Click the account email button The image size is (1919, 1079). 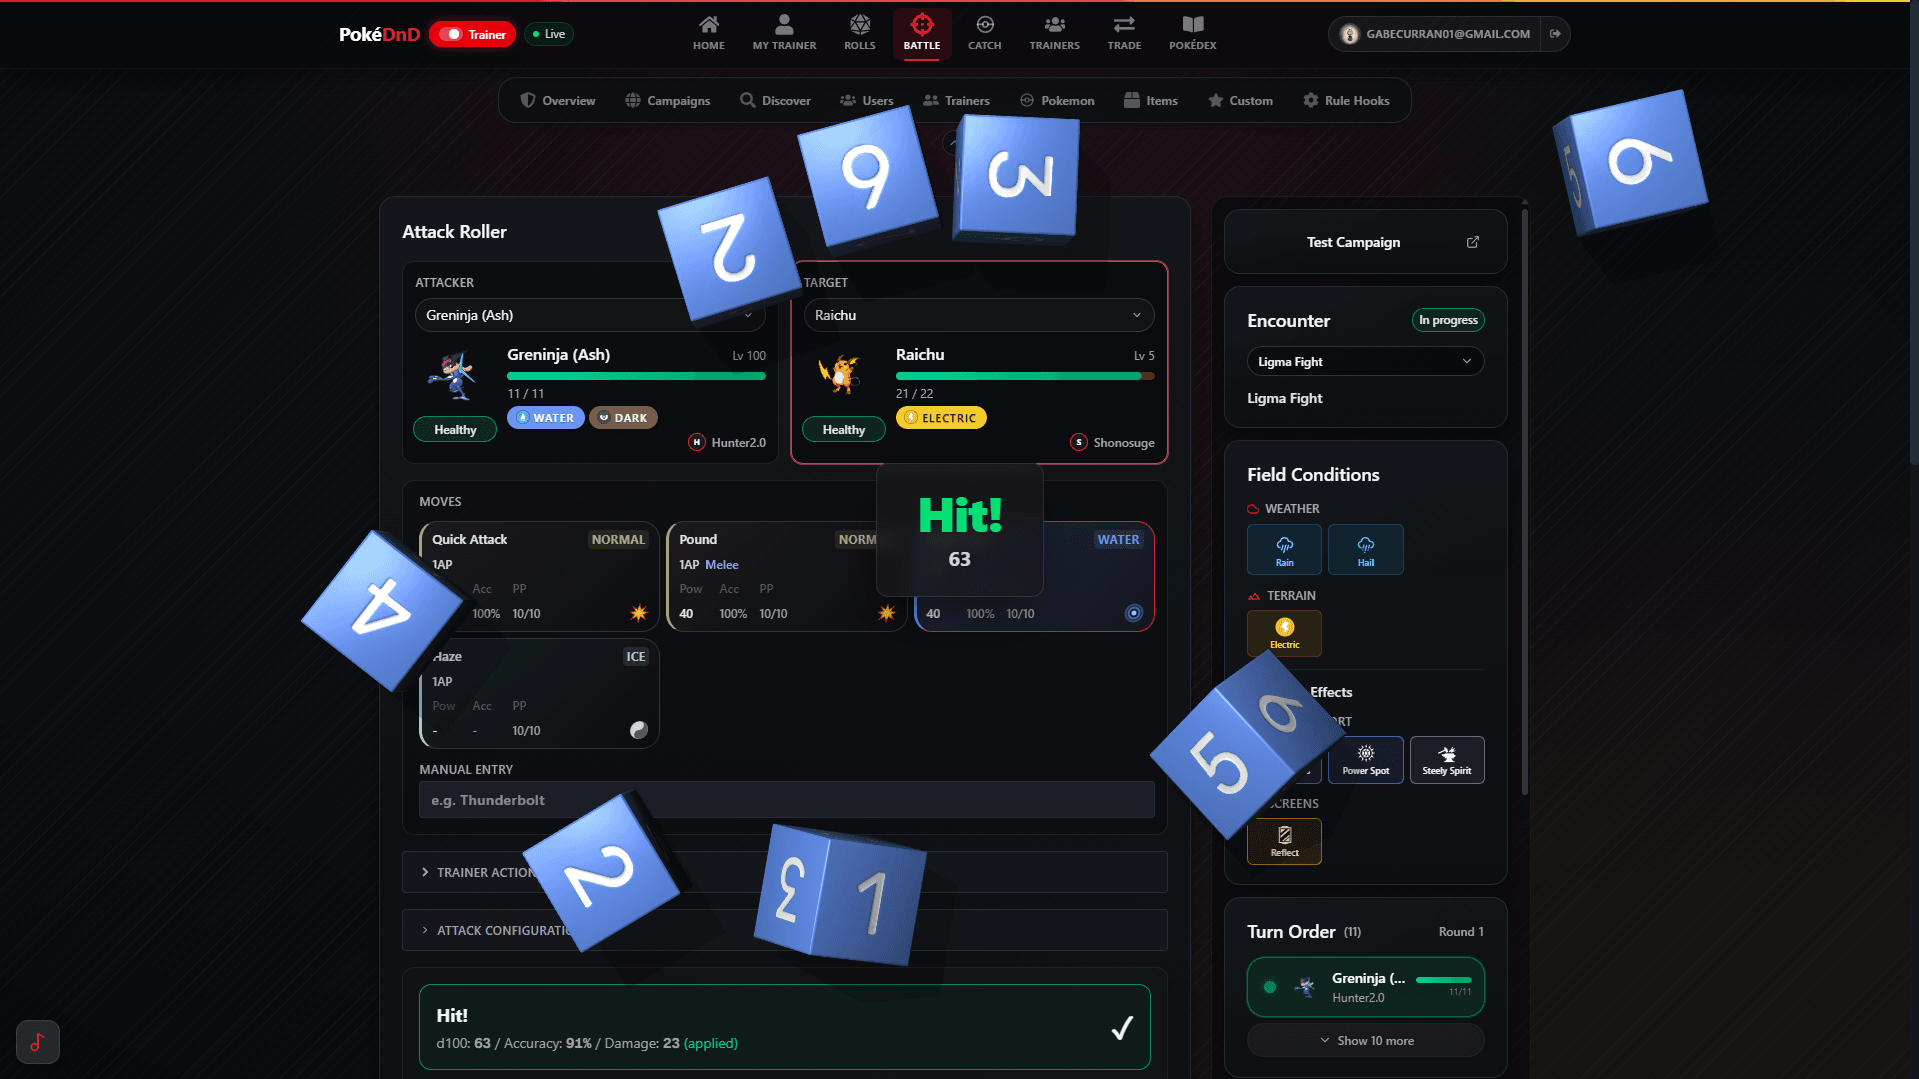[1436, 34]
